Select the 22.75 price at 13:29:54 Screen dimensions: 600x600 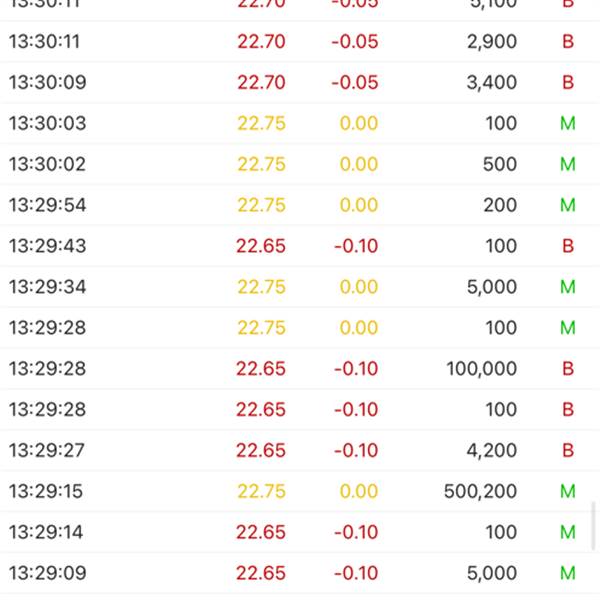click(261, 205)
